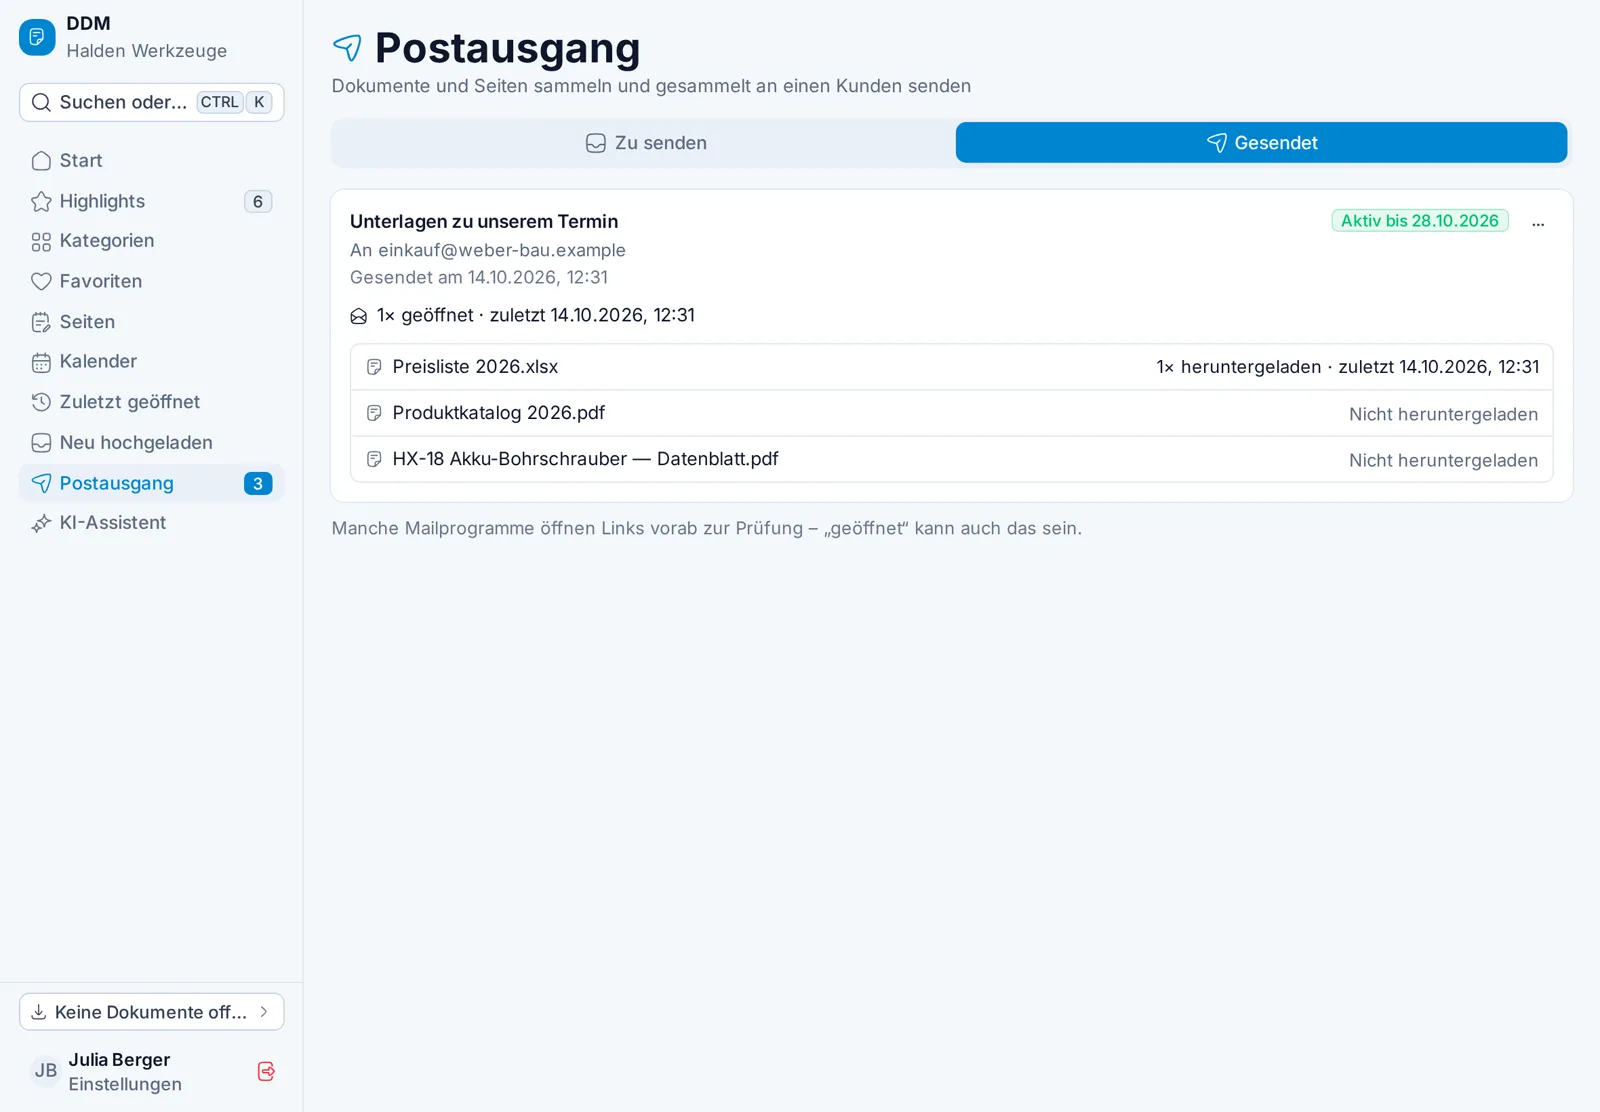Switch to the Zu senden tab

646,143
